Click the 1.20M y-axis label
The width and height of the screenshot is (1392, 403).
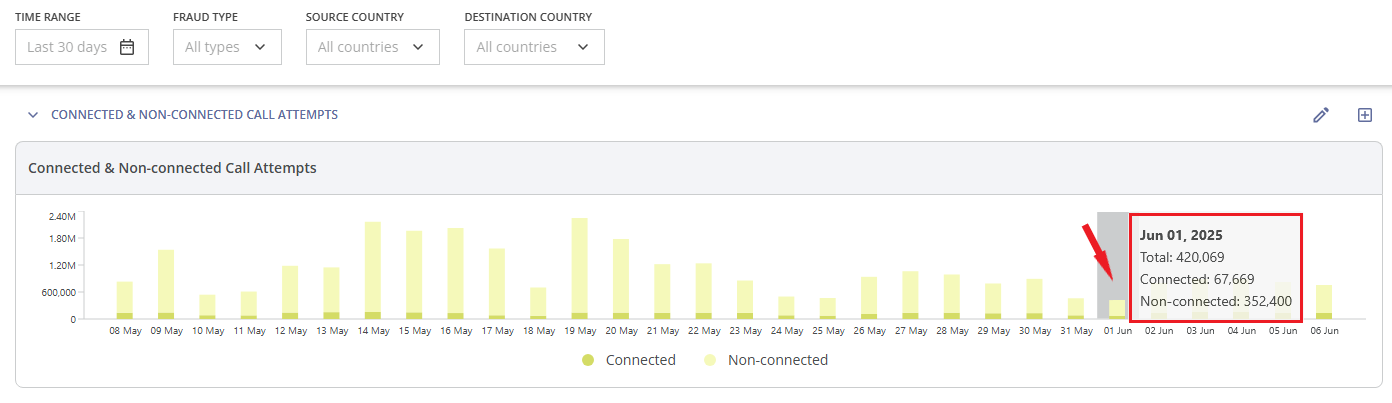pyautogui.click(x=62, y=266)
